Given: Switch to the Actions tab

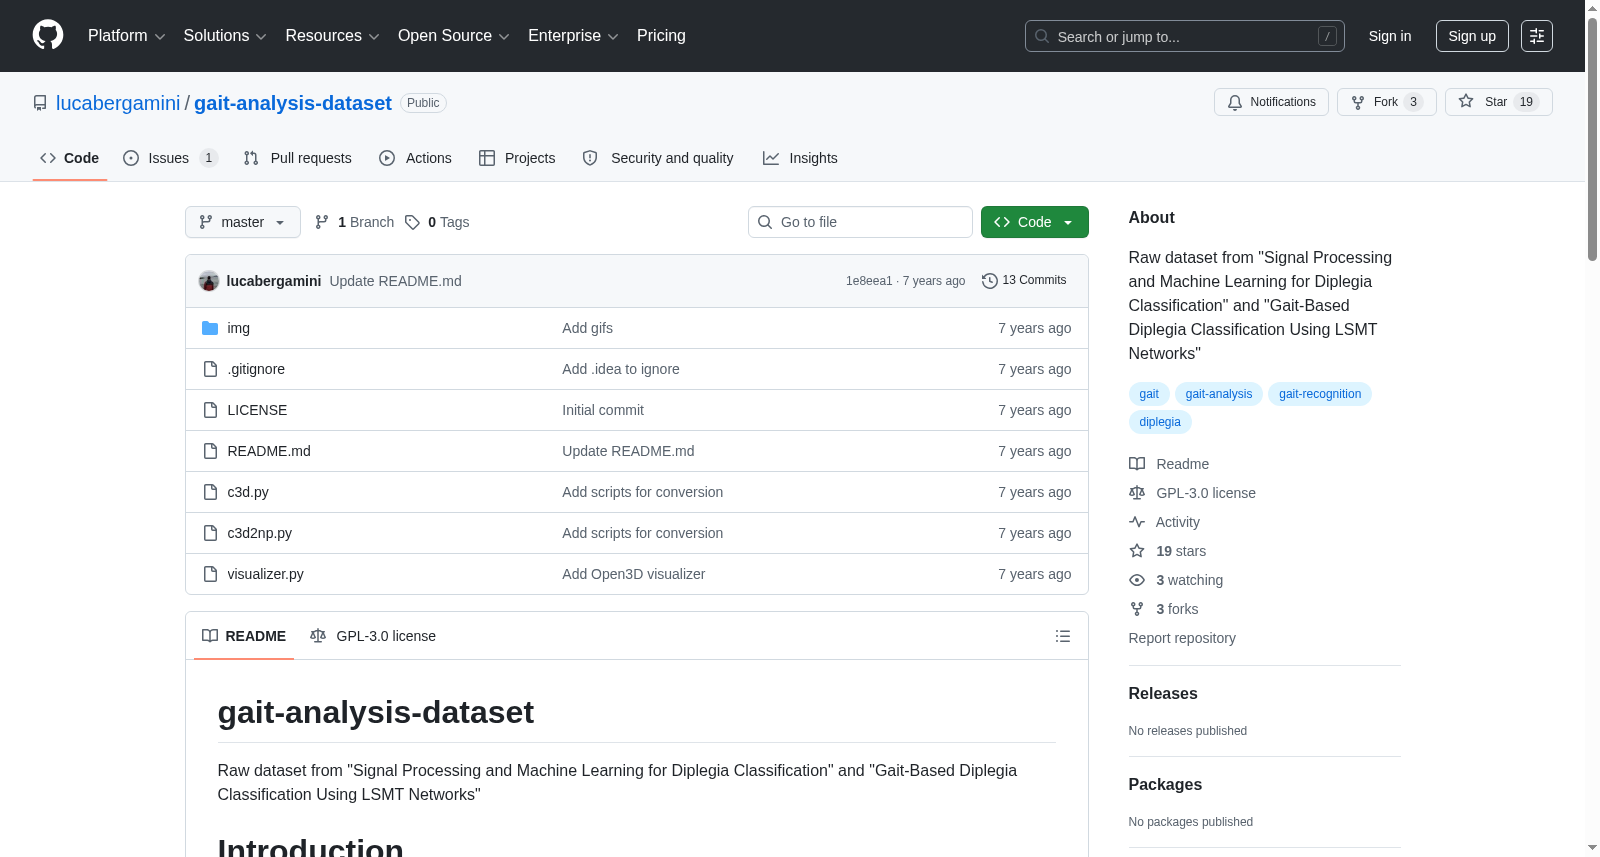Looking at the screenshot, I should pyautogui.click(x=416, y=158).
